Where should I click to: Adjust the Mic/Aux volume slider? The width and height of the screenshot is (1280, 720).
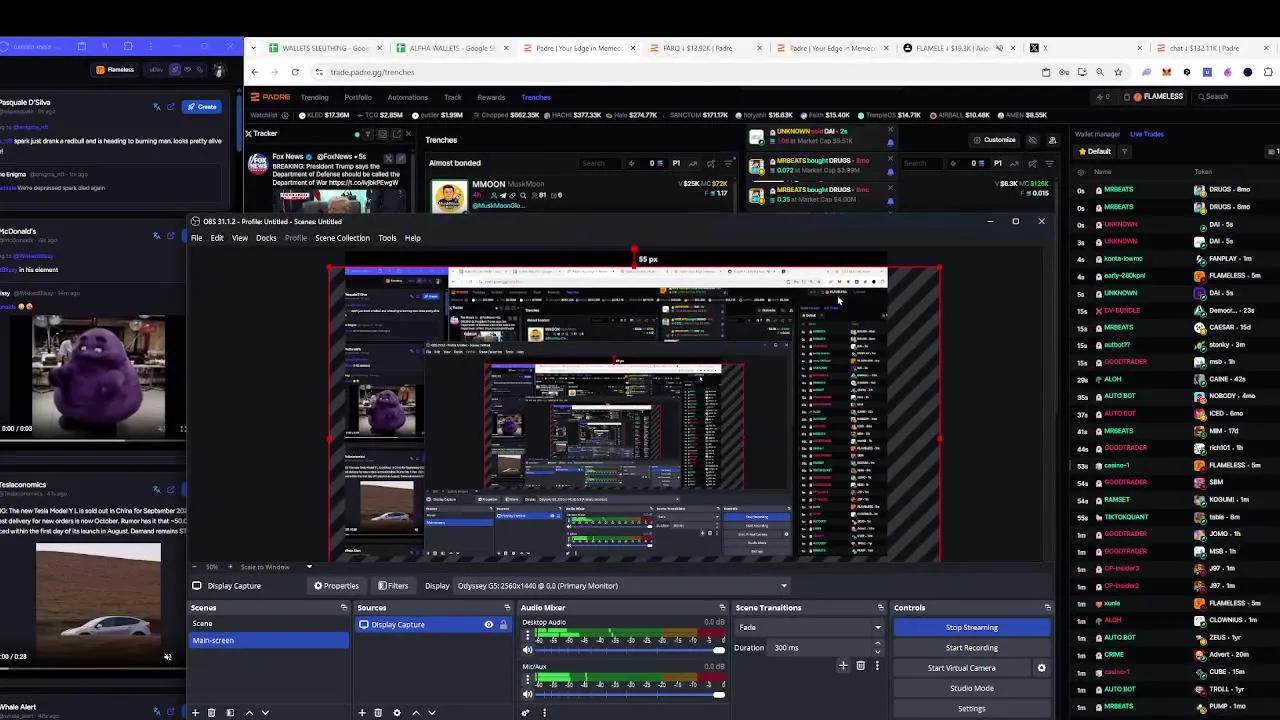(630, 694)
